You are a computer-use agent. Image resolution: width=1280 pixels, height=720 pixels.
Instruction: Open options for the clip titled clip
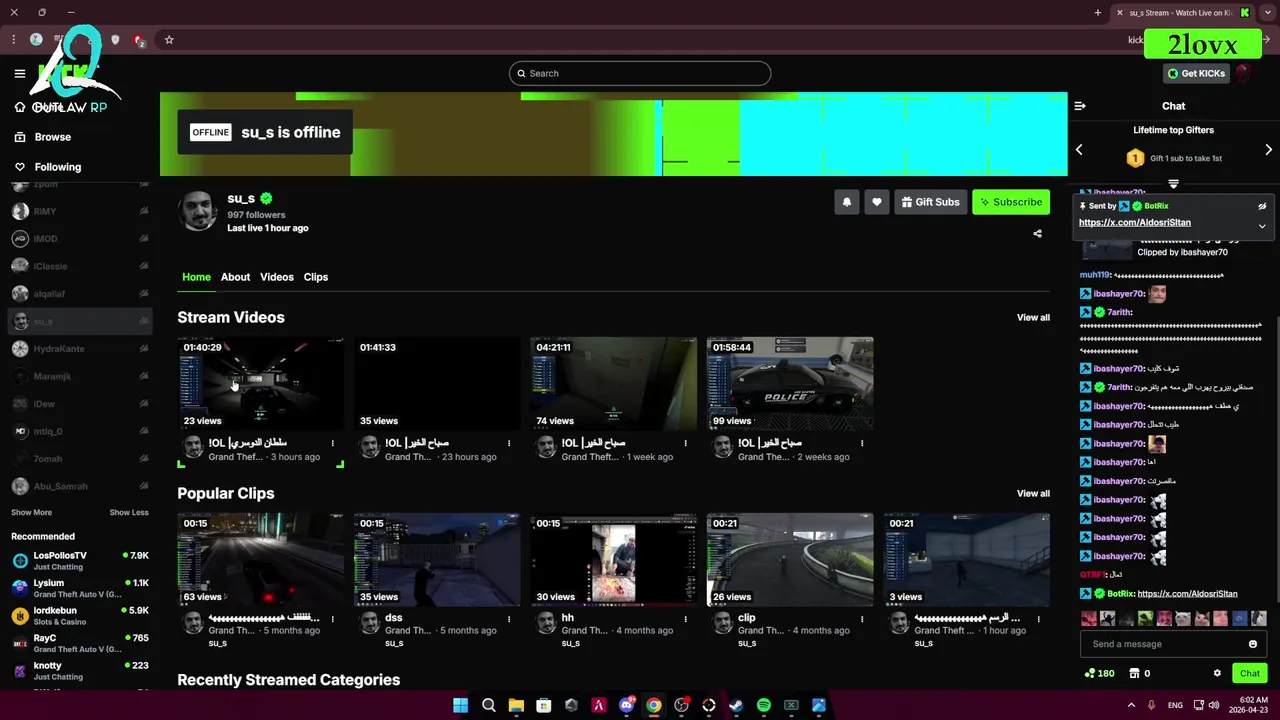(862, 619)
